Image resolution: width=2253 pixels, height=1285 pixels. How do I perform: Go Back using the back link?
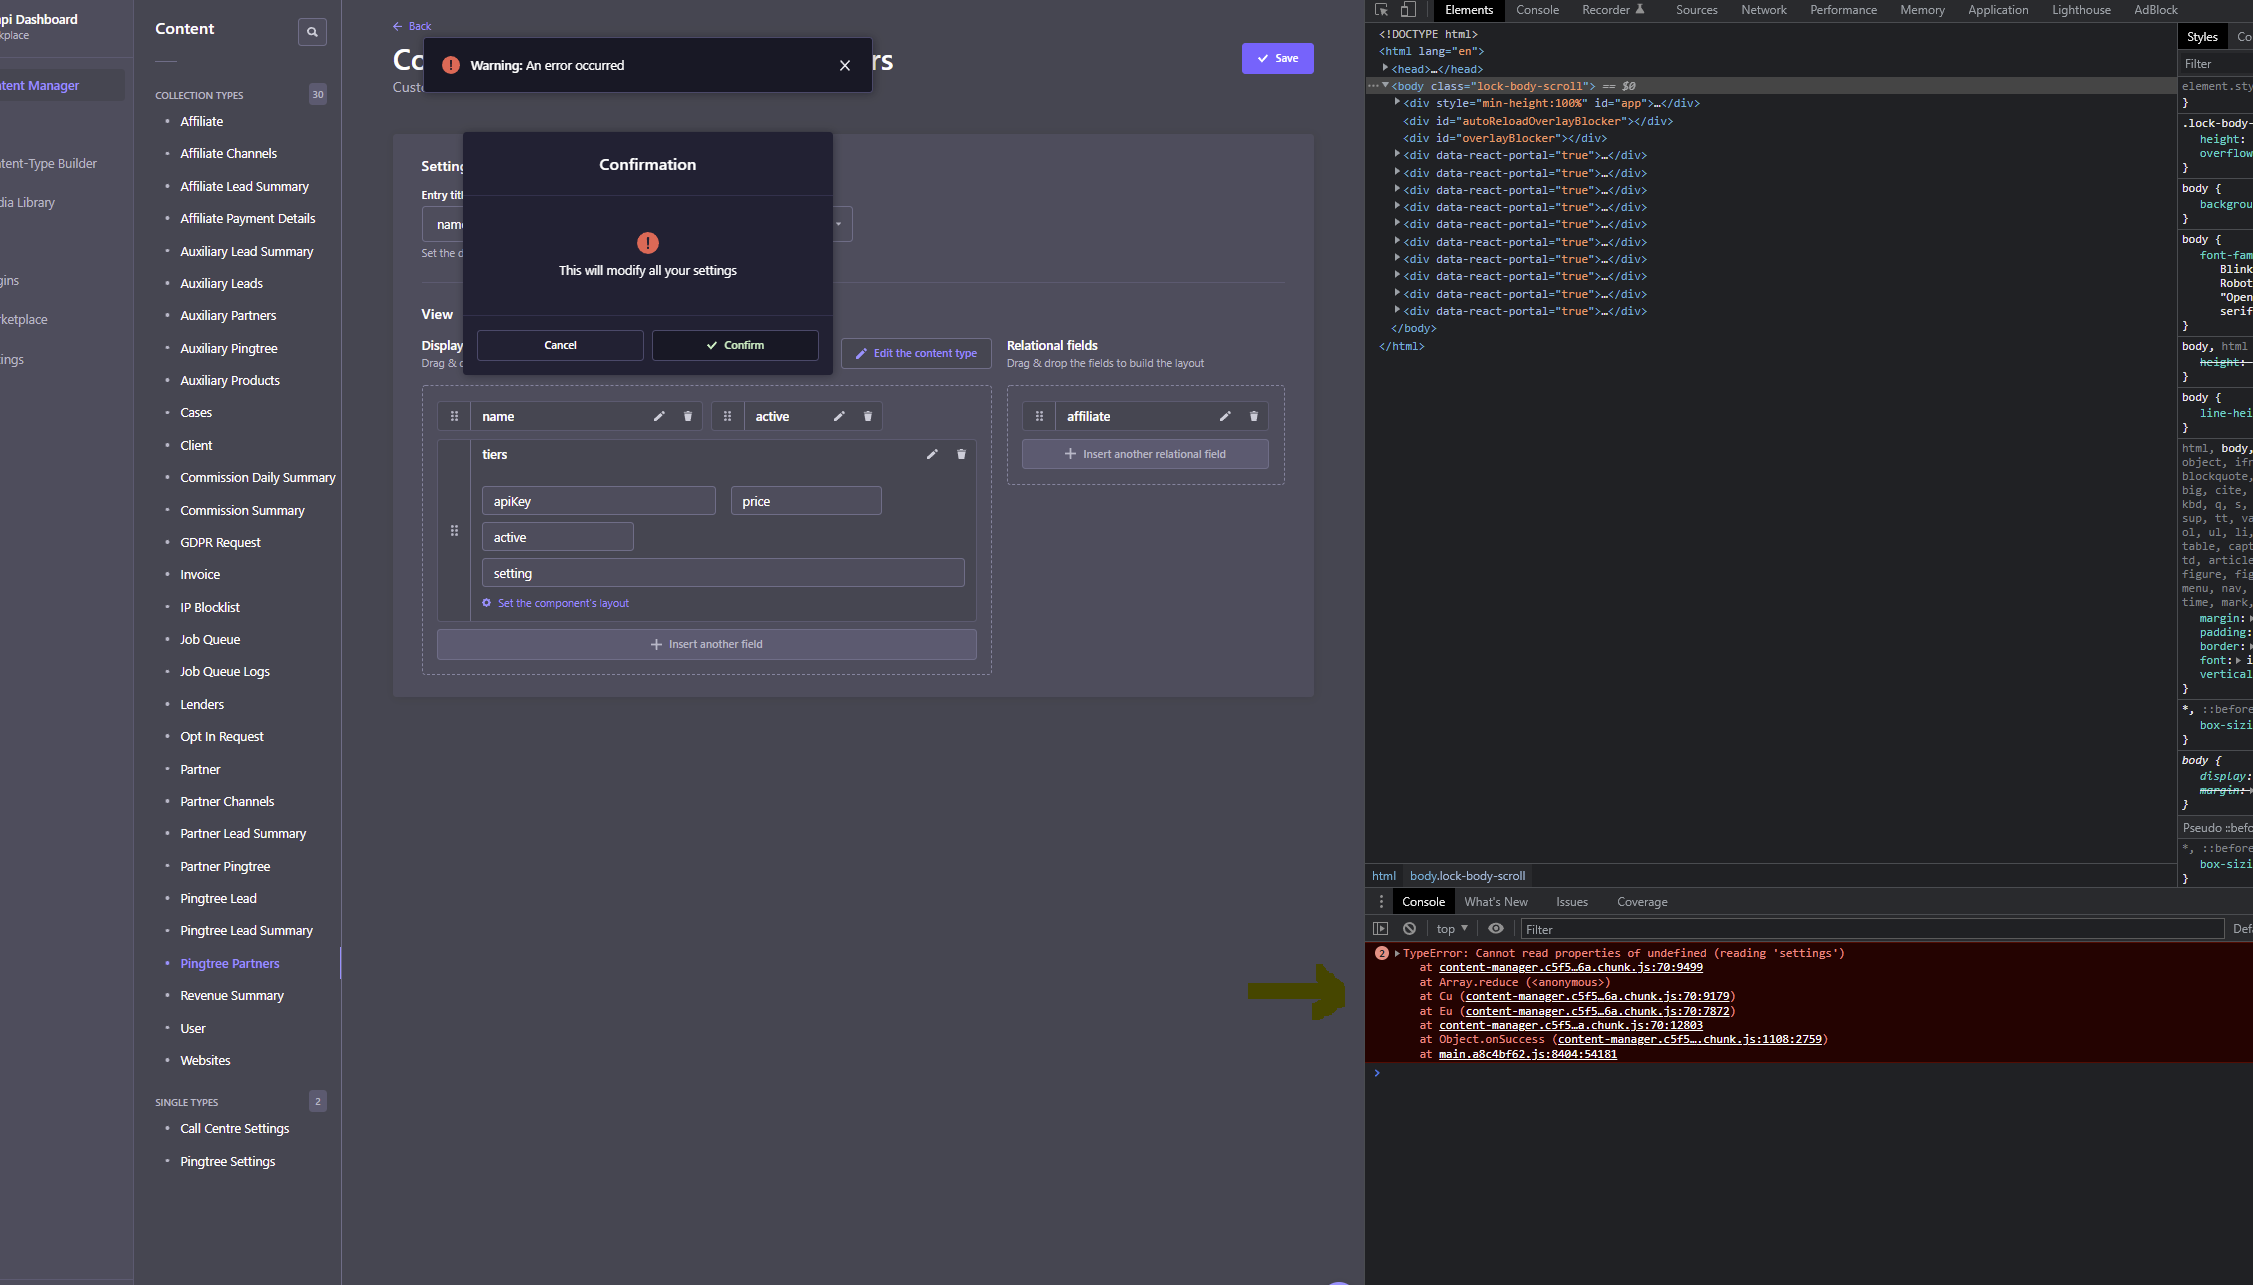click(x=412, y=26)
